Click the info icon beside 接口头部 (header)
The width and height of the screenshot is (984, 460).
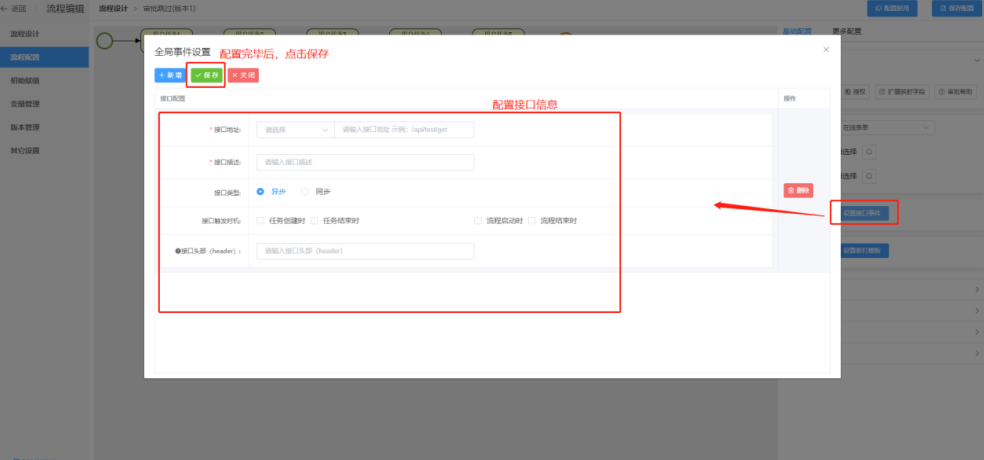178,251
